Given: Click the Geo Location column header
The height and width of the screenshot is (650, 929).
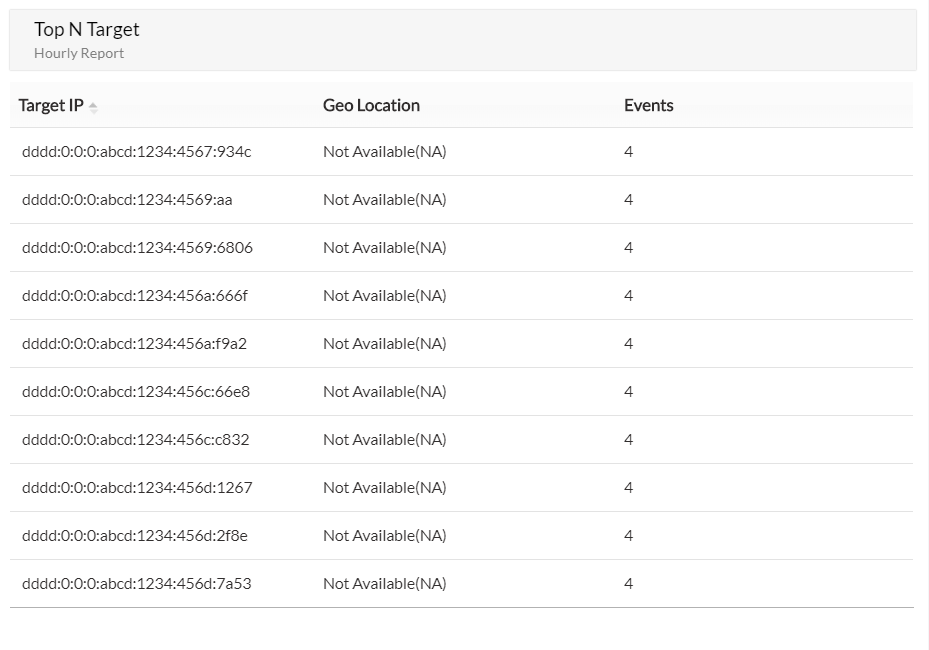Looking at the screenshot, I should tap(371, 105).
